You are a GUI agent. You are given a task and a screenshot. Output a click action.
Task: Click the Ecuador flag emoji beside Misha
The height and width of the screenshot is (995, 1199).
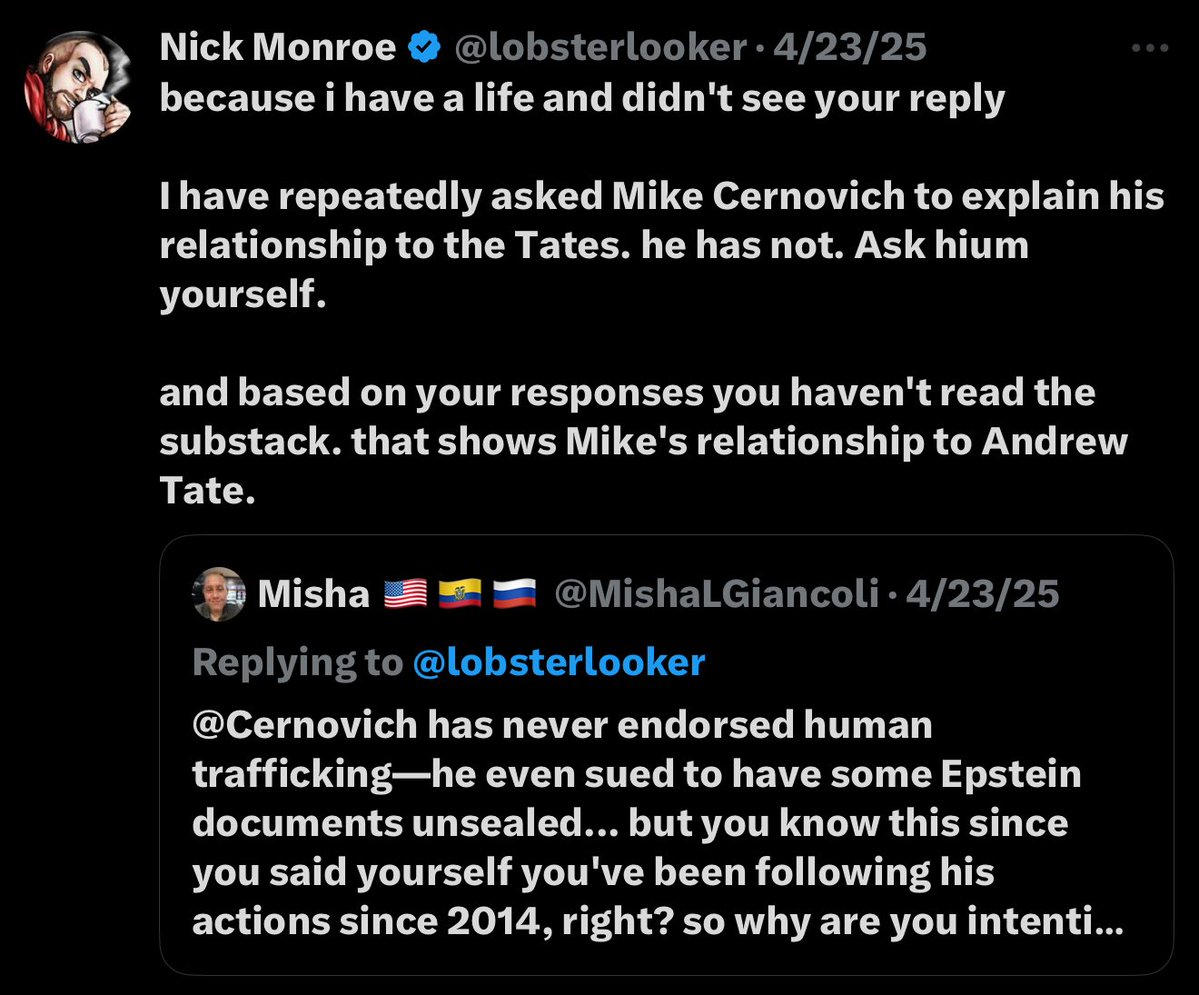(x=460, y=595)
